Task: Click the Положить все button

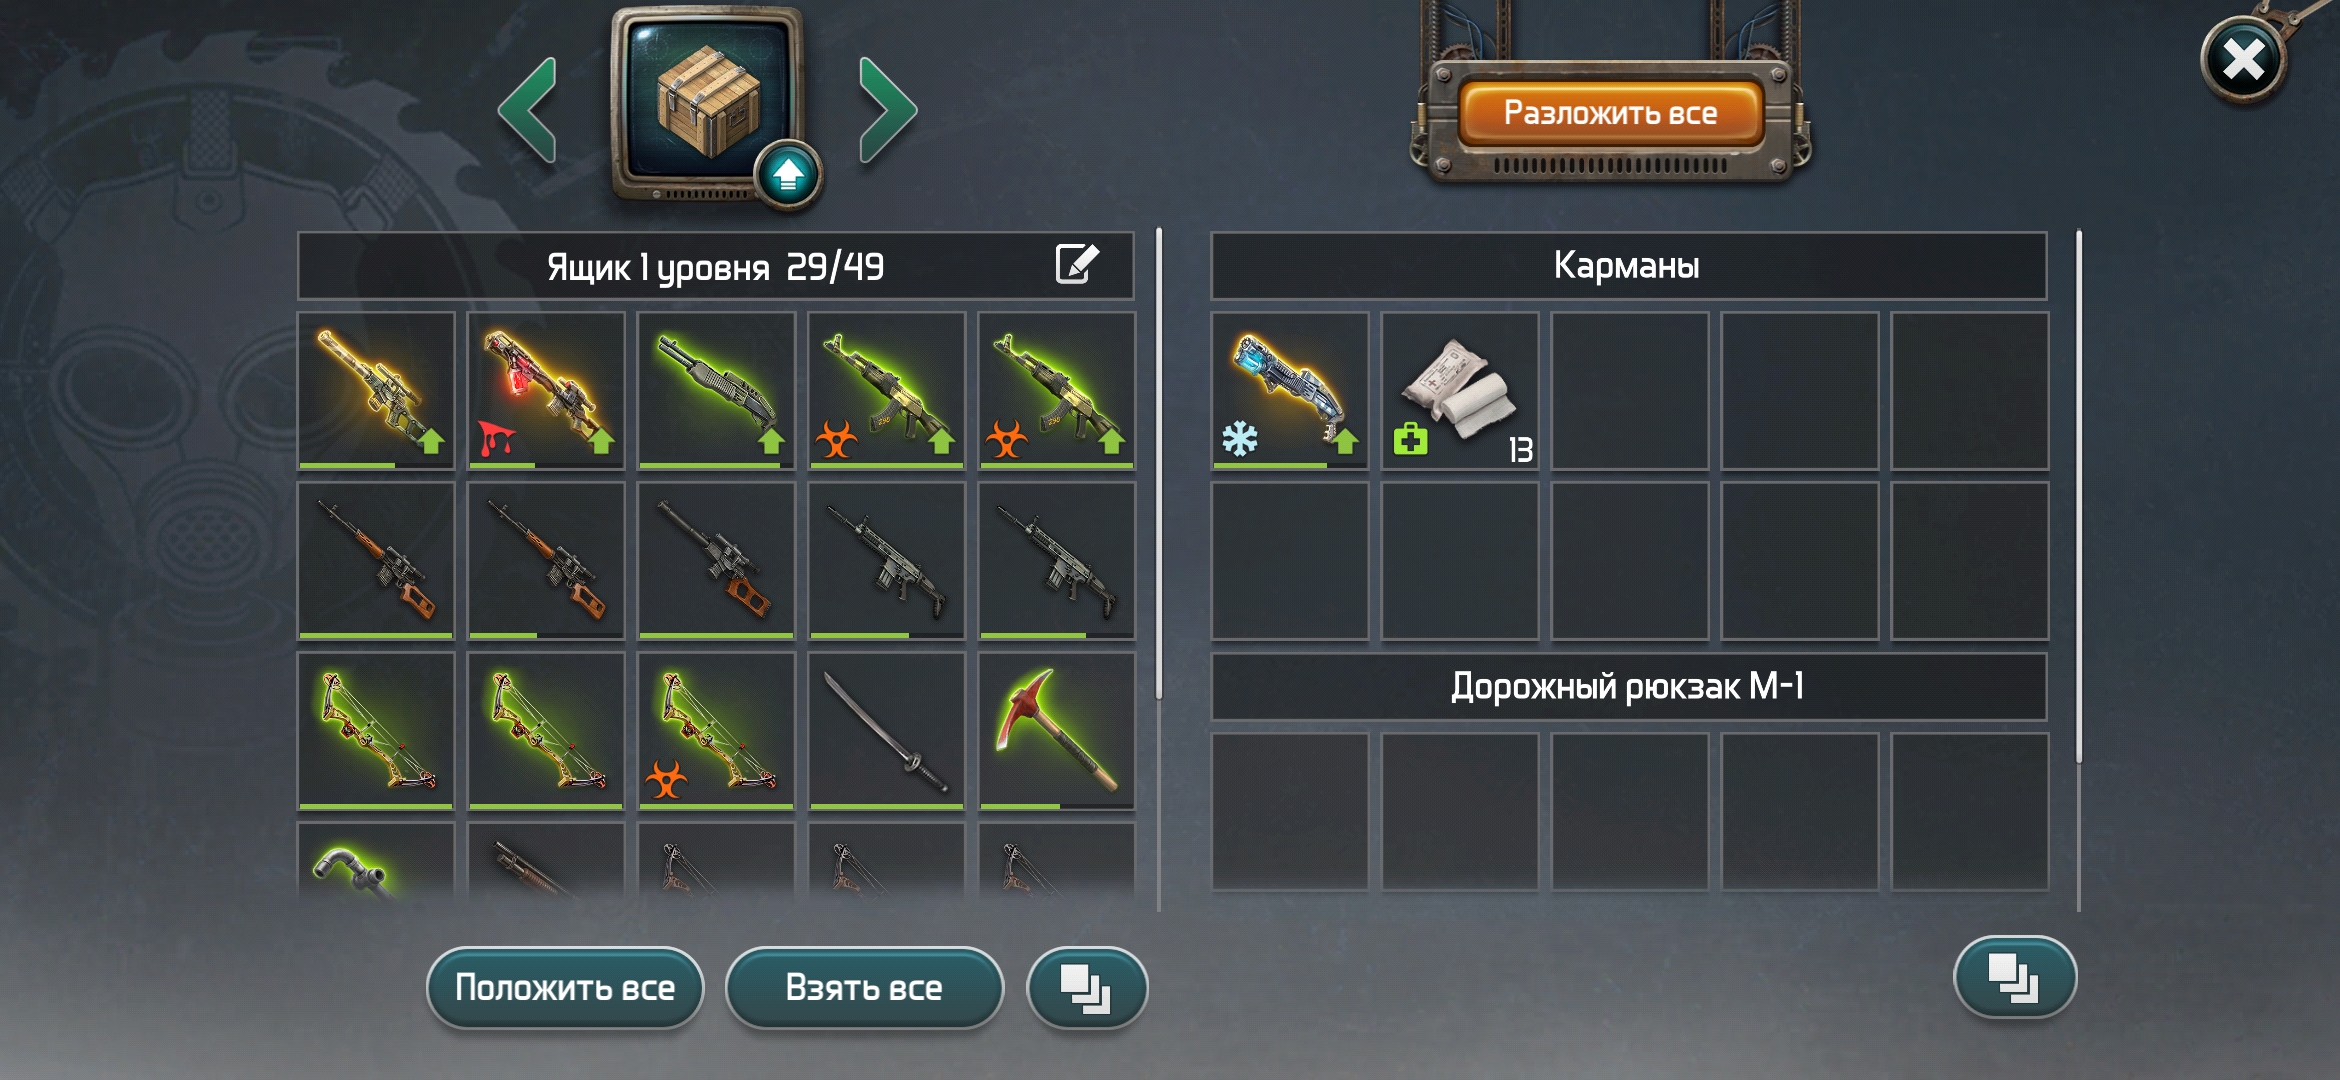Action: (565, 988)
